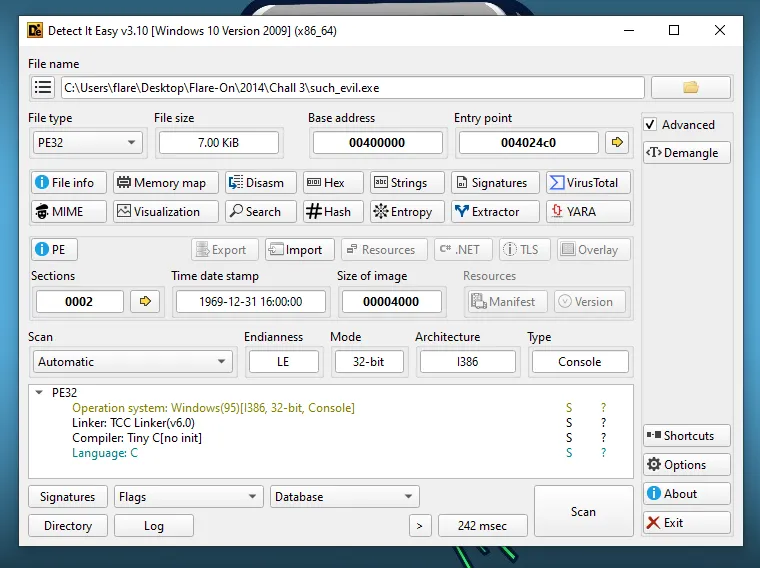Open the Memory map tool
Screen dimensions: 760x568
pyautogui.click(x=161, y=183)
